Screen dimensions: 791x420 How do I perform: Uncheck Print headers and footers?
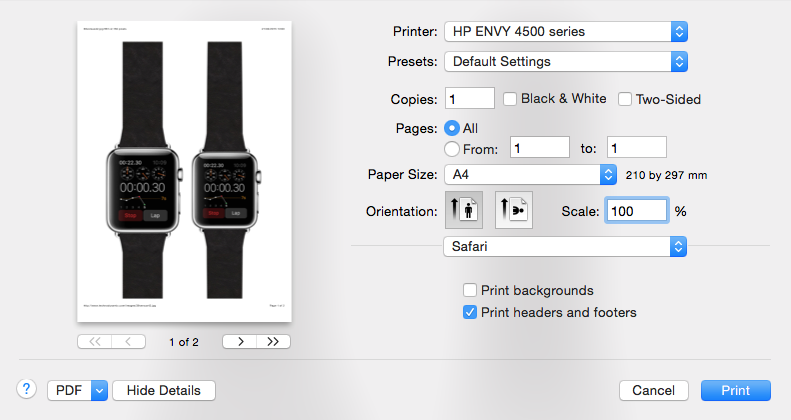click(470, 312)
